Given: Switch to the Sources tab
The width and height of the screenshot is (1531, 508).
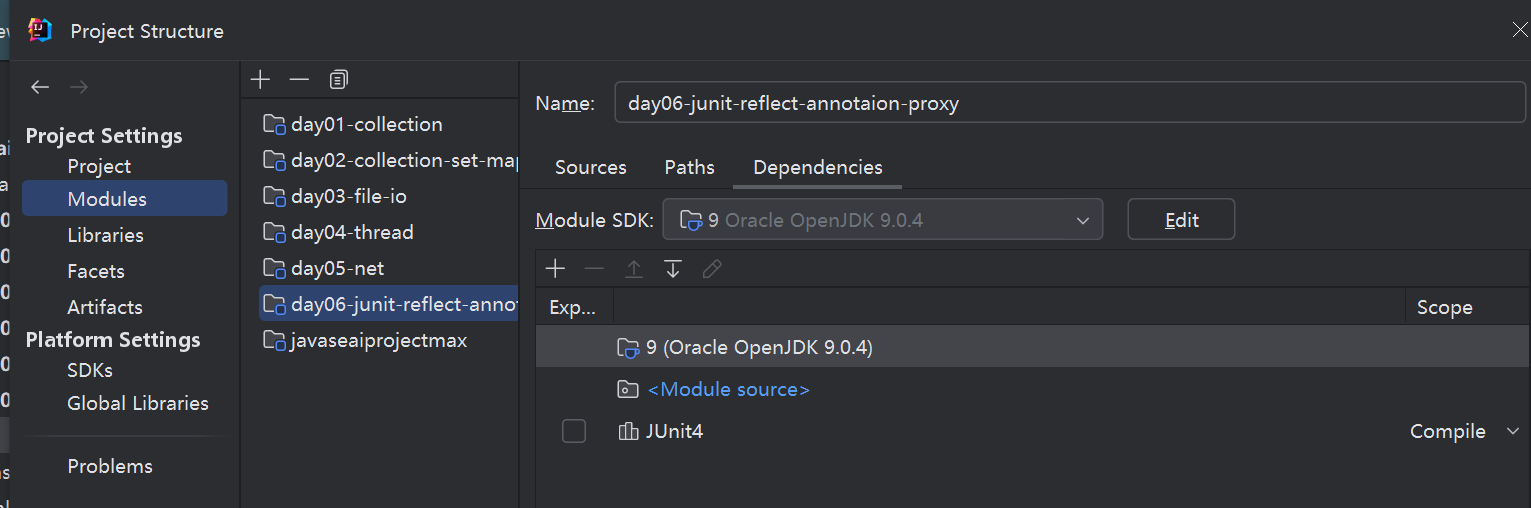Looking at the screenshot, I should 590,167.
